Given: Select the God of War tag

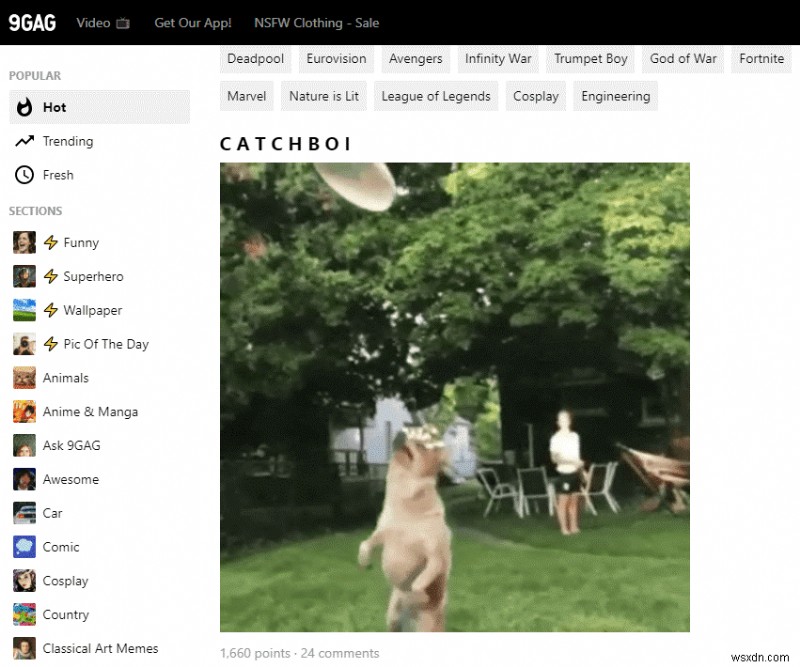Looking at the screenshot, I should tap(683, 59).
